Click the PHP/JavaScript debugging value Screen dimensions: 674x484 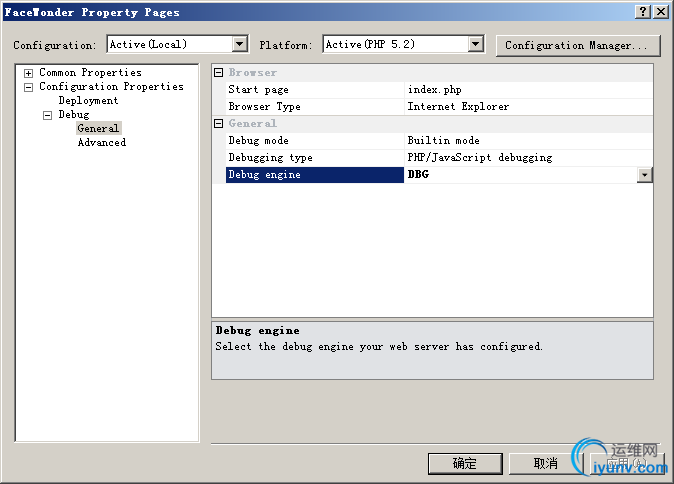pyautogui.click(x=528, y=158)
